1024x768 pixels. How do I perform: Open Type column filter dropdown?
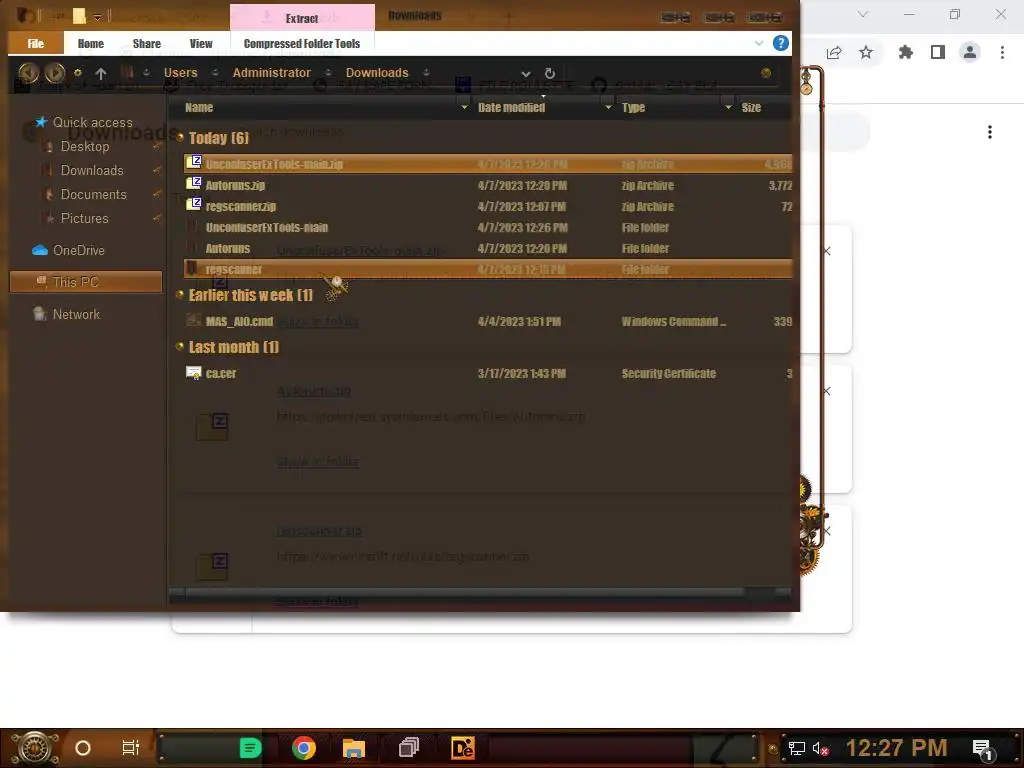click(728, 107)
